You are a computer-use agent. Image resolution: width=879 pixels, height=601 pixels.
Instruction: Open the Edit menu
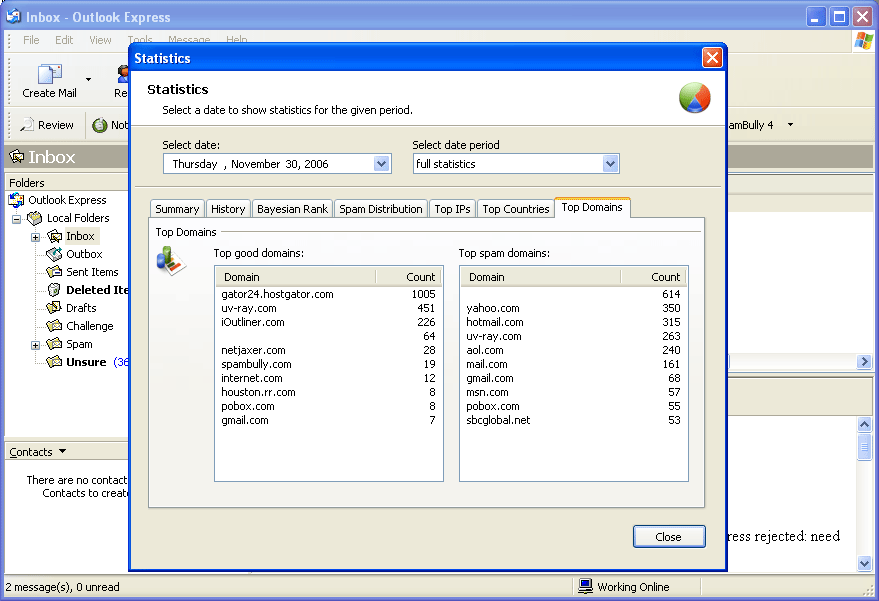[64, 40]
